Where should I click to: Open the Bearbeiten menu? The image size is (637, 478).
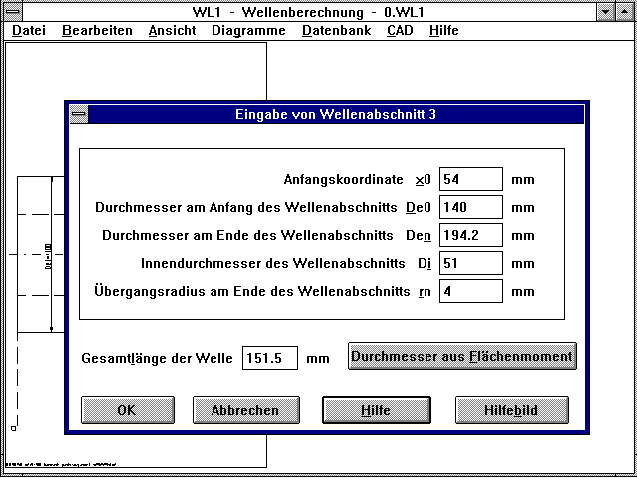tap(97, 30)
